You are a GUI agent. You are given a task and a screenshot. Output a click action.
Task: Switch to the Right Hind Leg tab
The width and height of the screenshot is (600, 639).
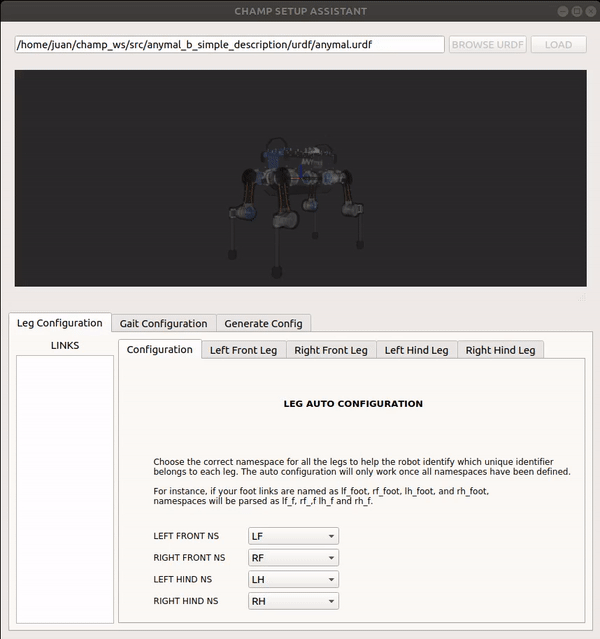[501, 350]
